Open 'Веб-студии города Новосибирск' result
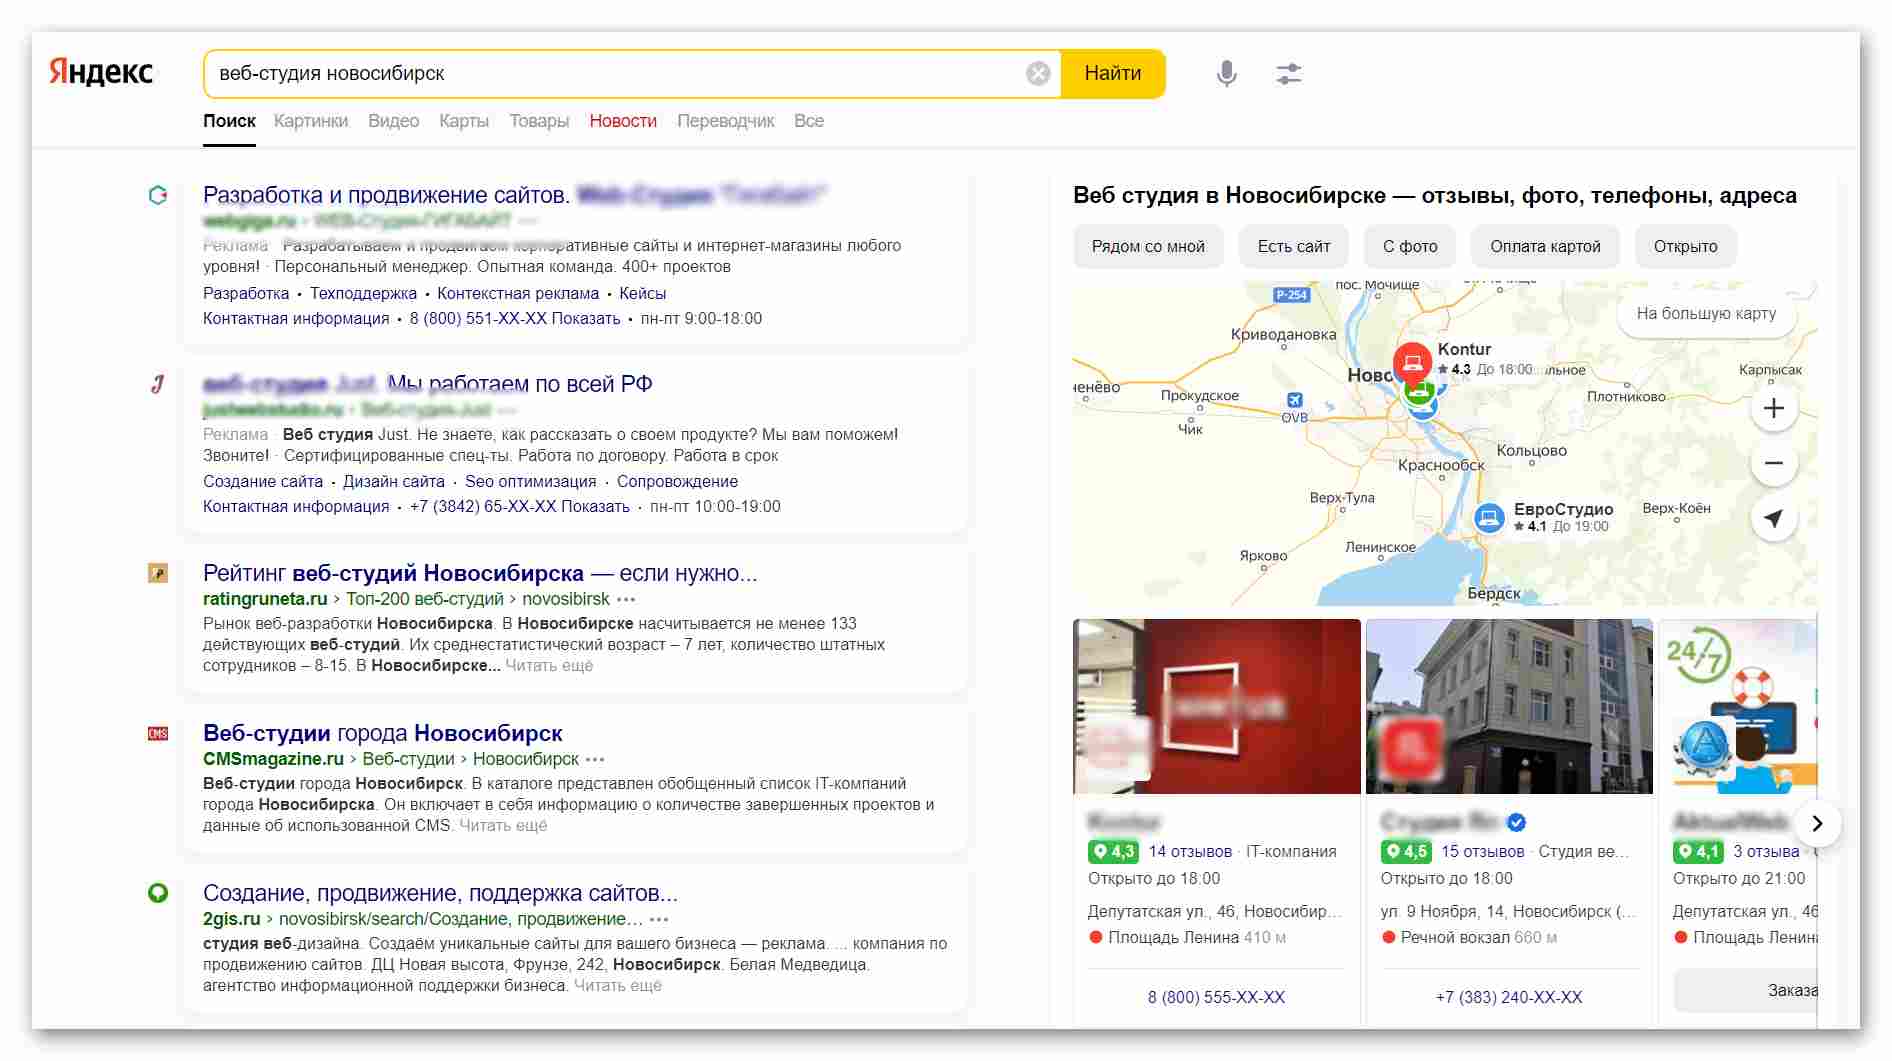1892x1061 pixels. point(383,733)
